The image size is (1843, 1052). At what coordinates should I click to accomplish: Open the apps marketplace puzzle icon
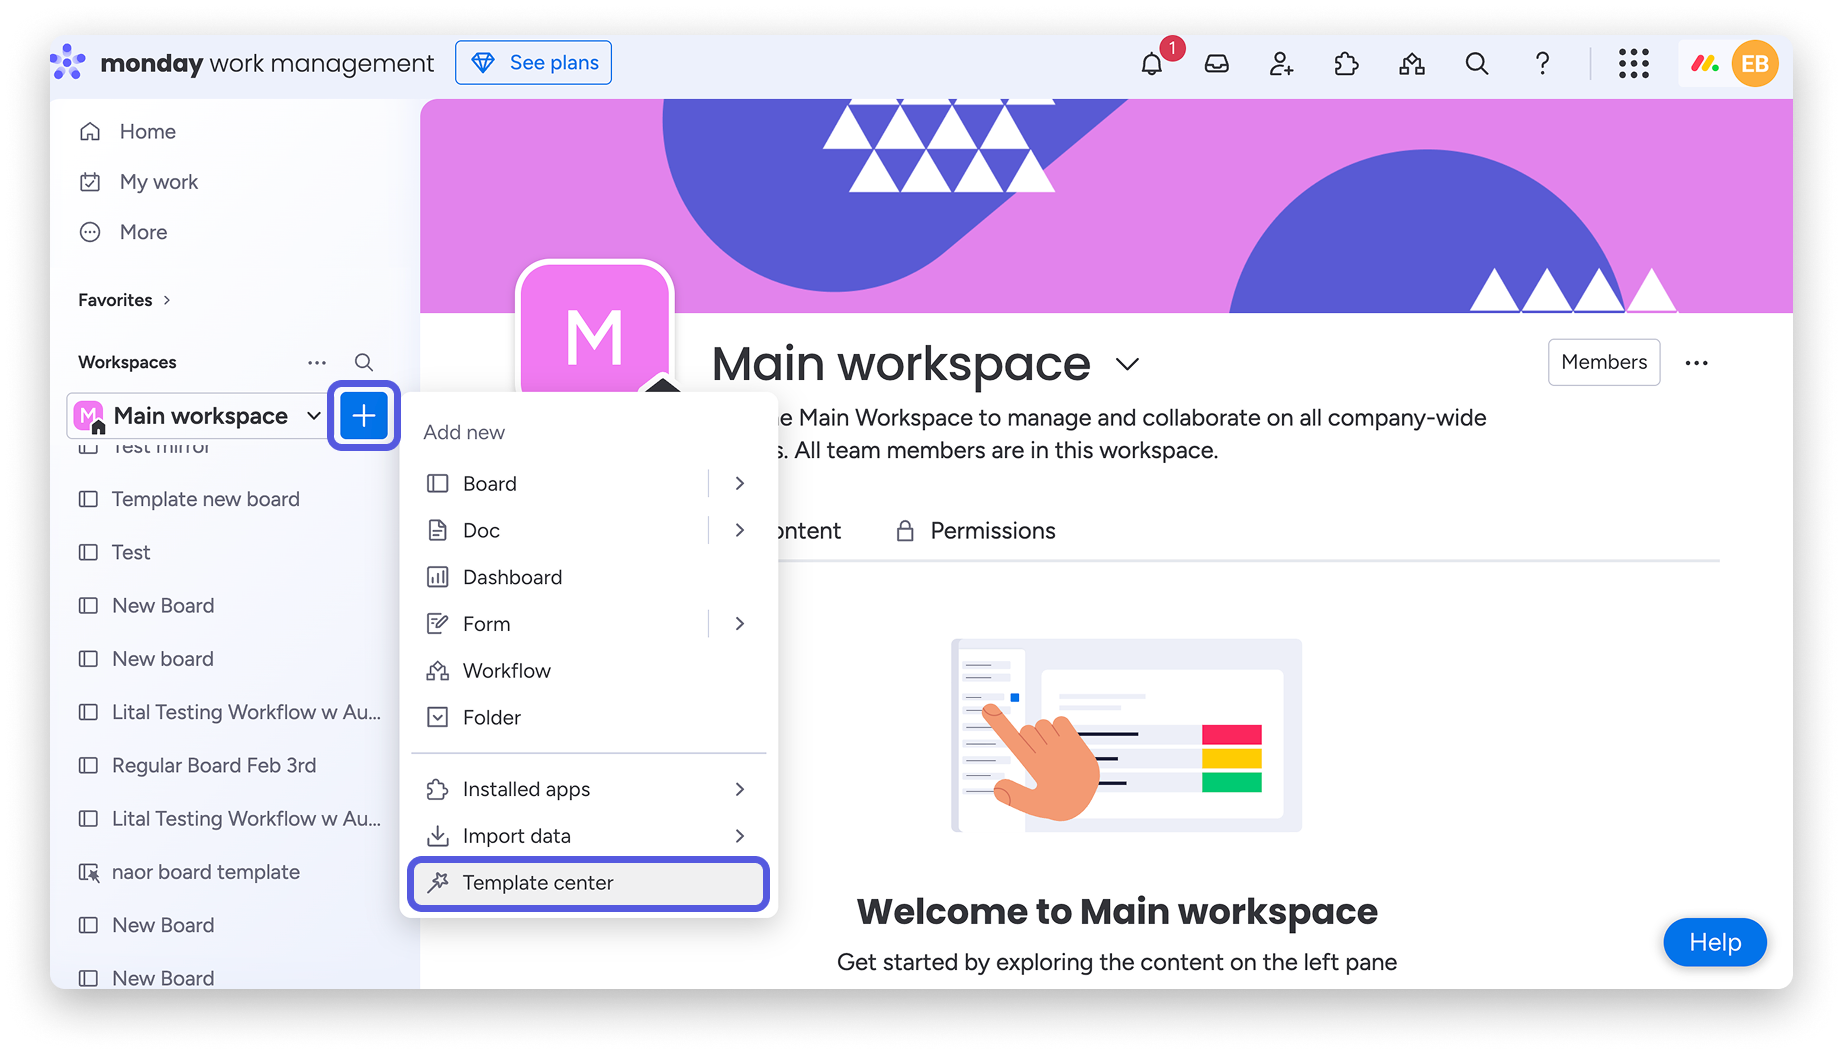(1346, 64)
